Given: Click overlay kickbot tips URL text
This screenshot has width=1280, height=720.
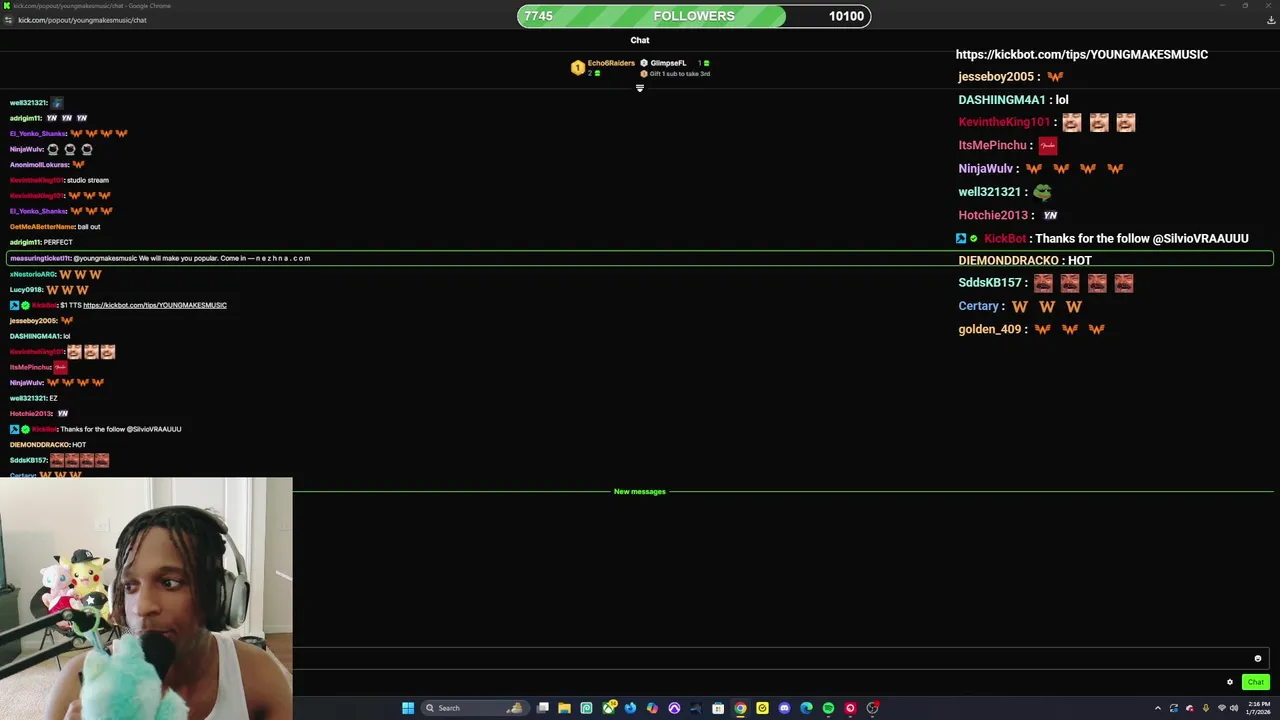Looking at the screenshot, I should pos(1082,54).
